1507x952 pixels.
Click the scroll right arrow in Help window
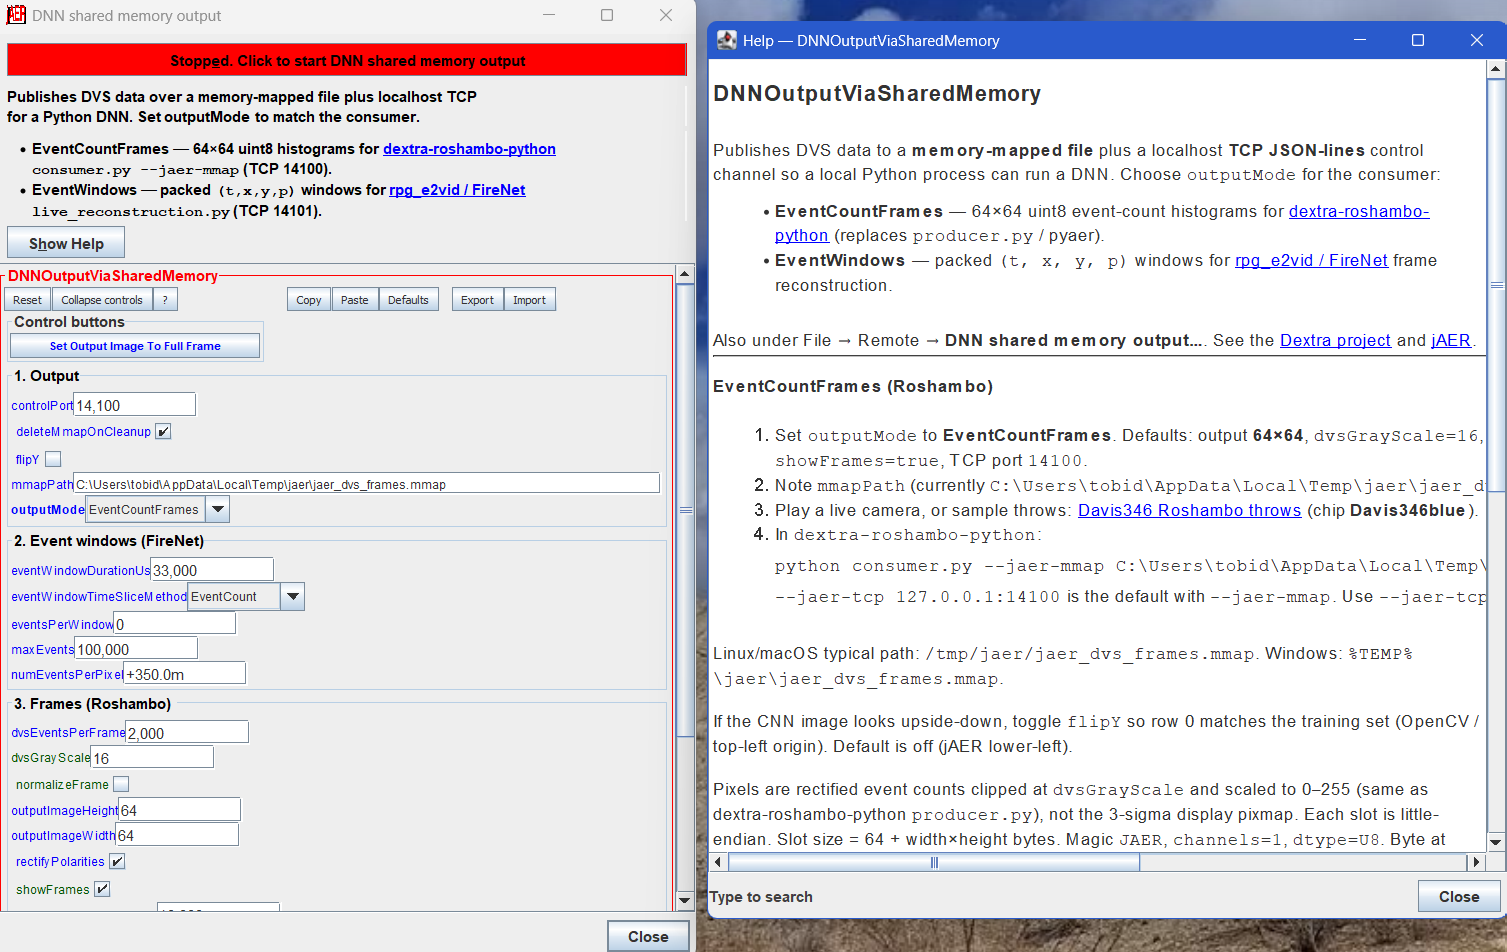click(1476, 862)
